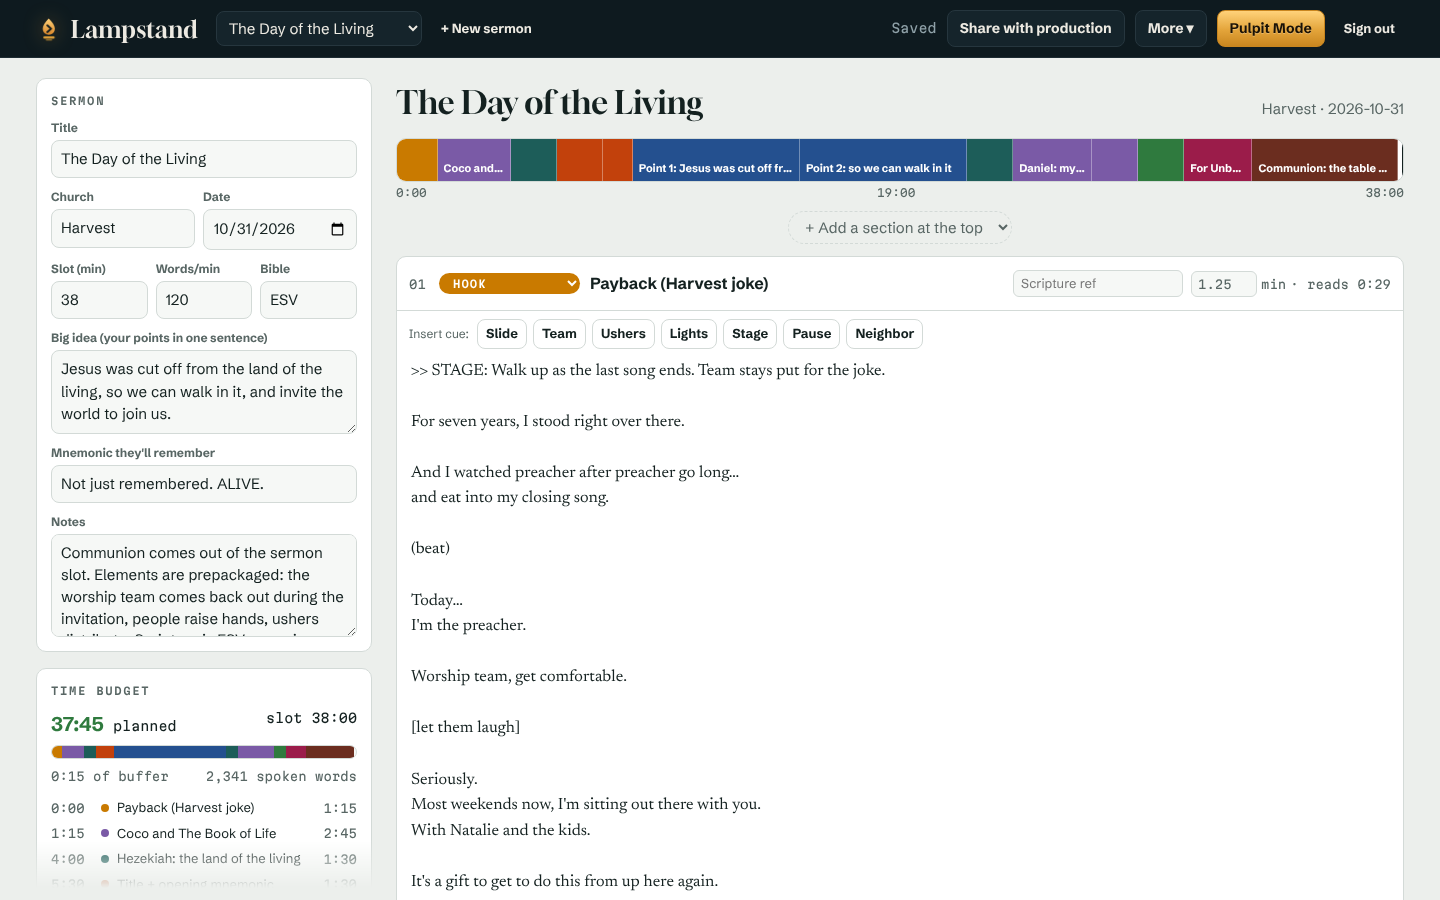The height and width of the screenshot is (900, 1440).
Task: Insert an Ushers cue
Action: [623, 334]
